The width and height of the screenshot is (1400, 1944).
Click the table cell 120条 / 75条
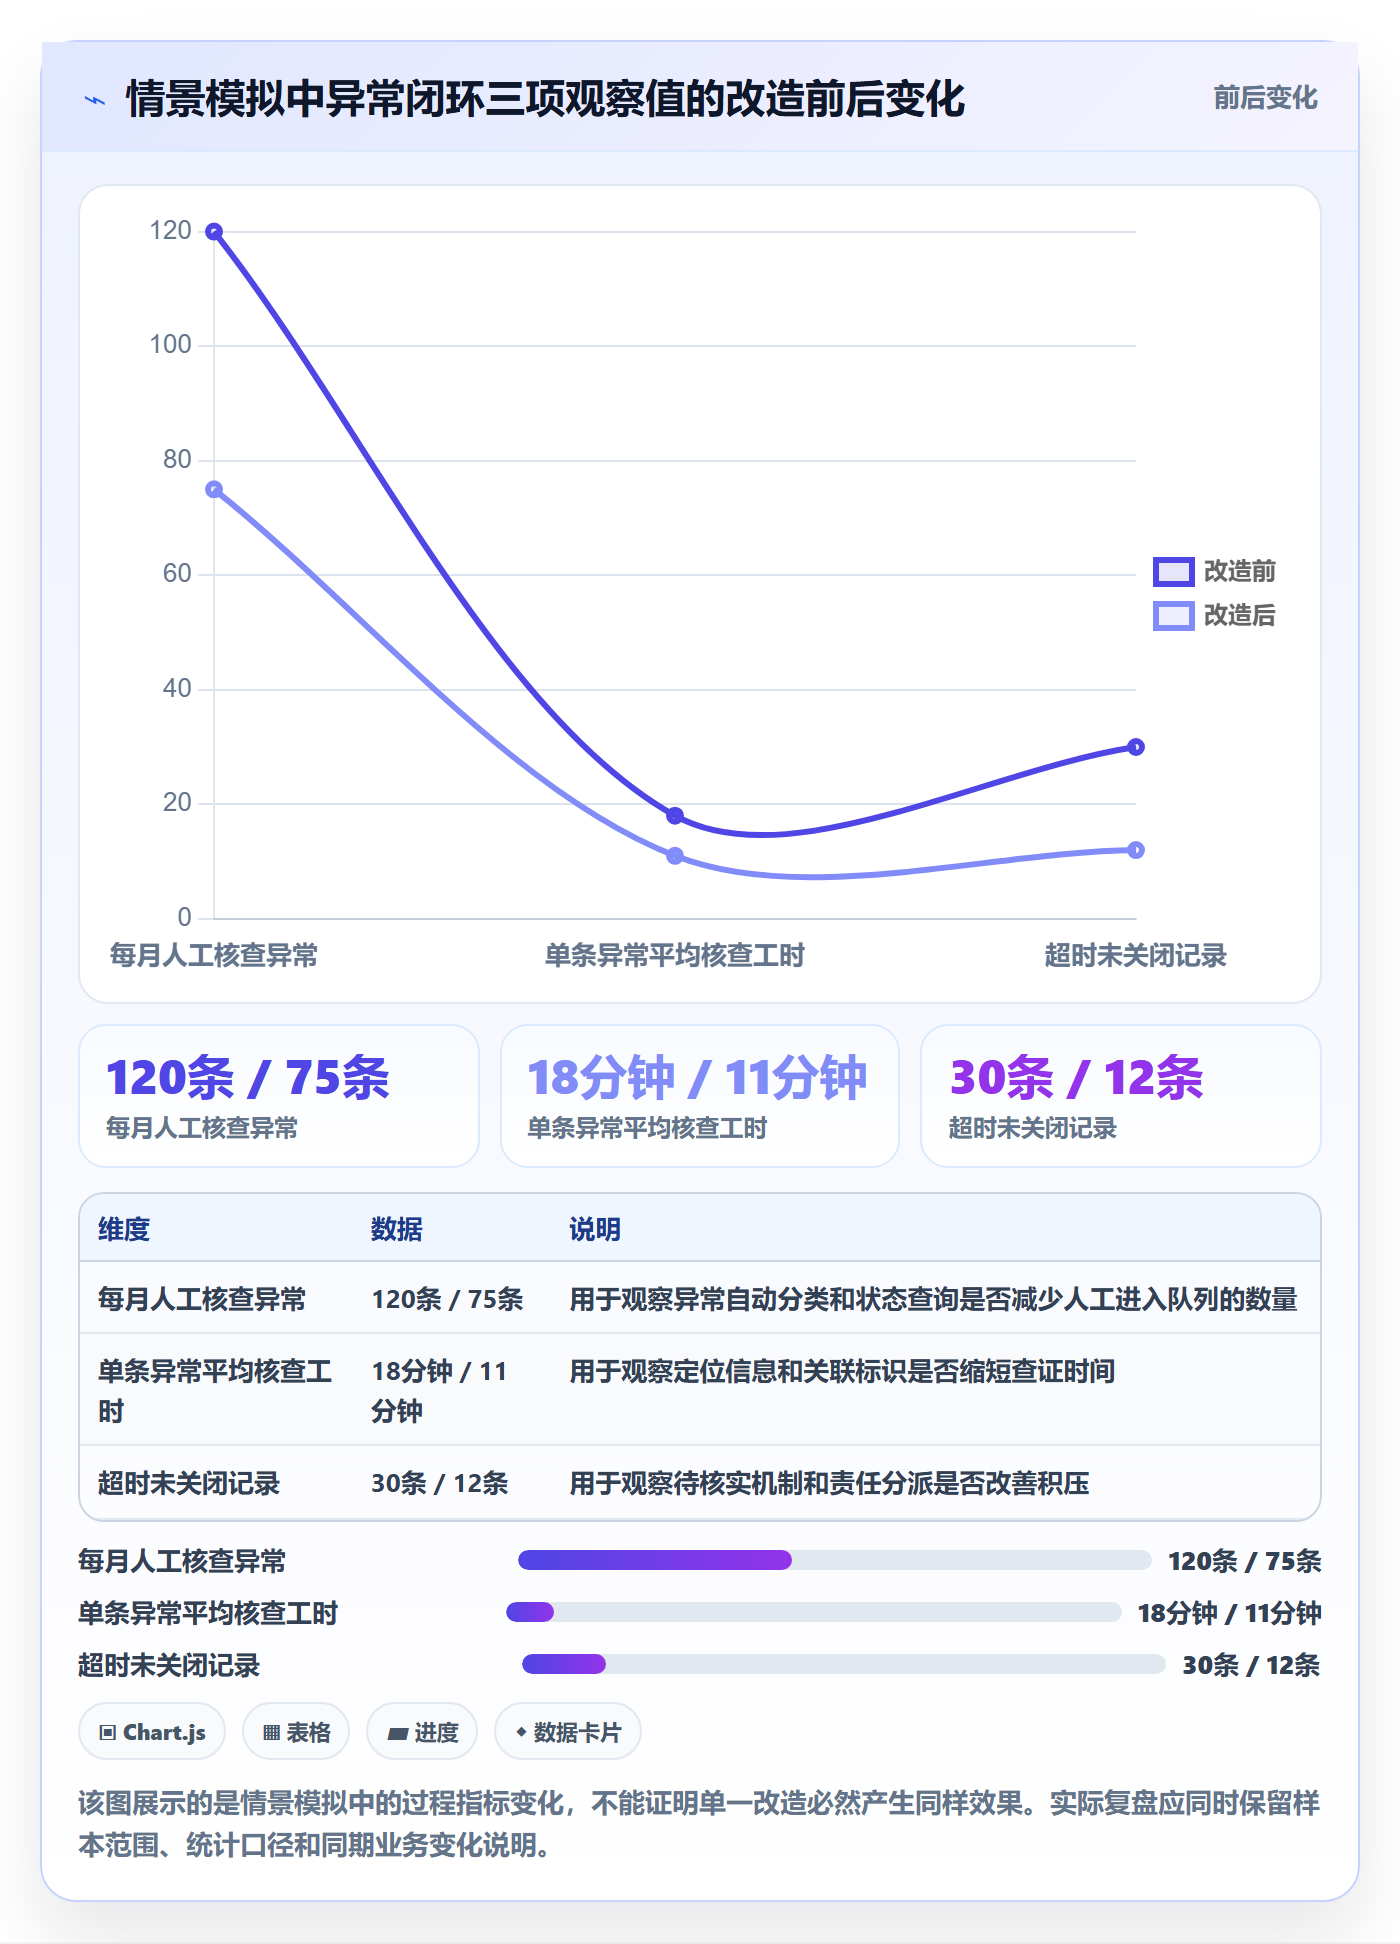click(x=447, y=1299)
